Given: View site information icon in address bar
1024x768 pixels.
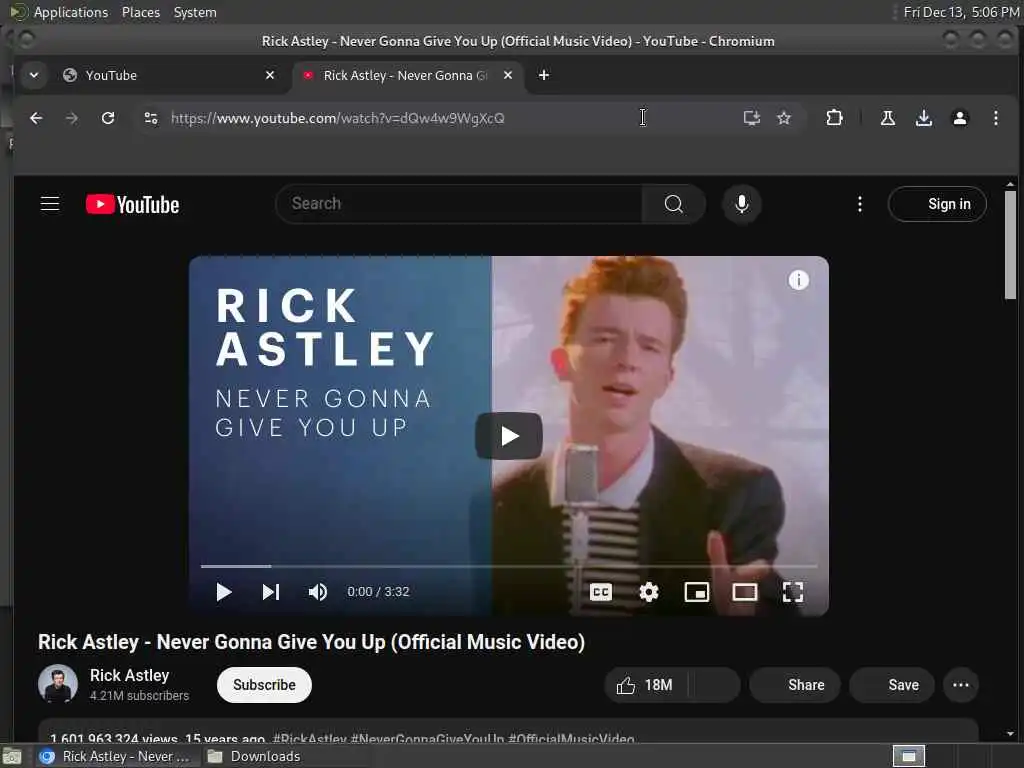Looking at the screenshot, I should pos(151,118).
